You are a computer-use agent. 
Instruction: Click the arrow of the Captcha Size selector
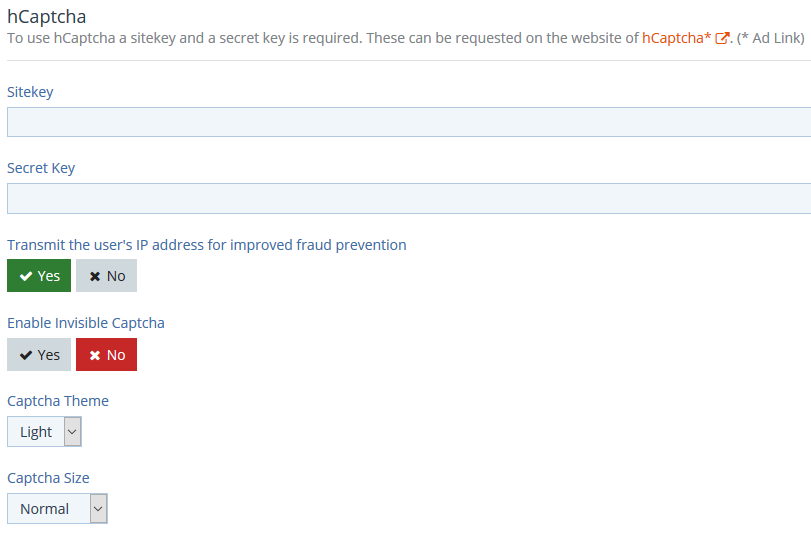click(97, 509)
